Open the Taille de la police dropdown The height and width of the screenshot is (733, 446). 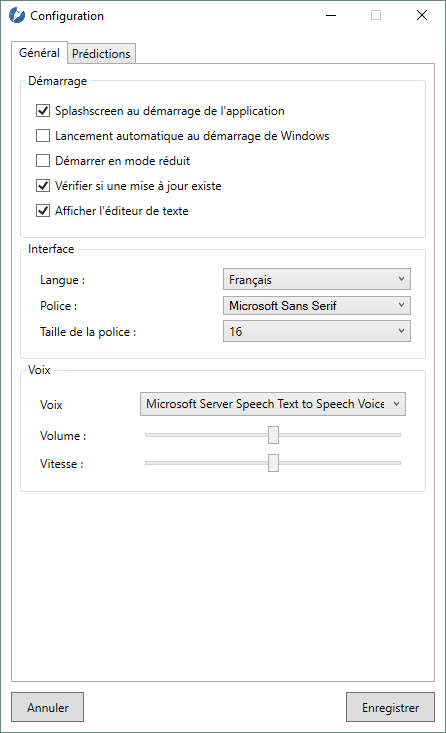[x=317, y=331]
